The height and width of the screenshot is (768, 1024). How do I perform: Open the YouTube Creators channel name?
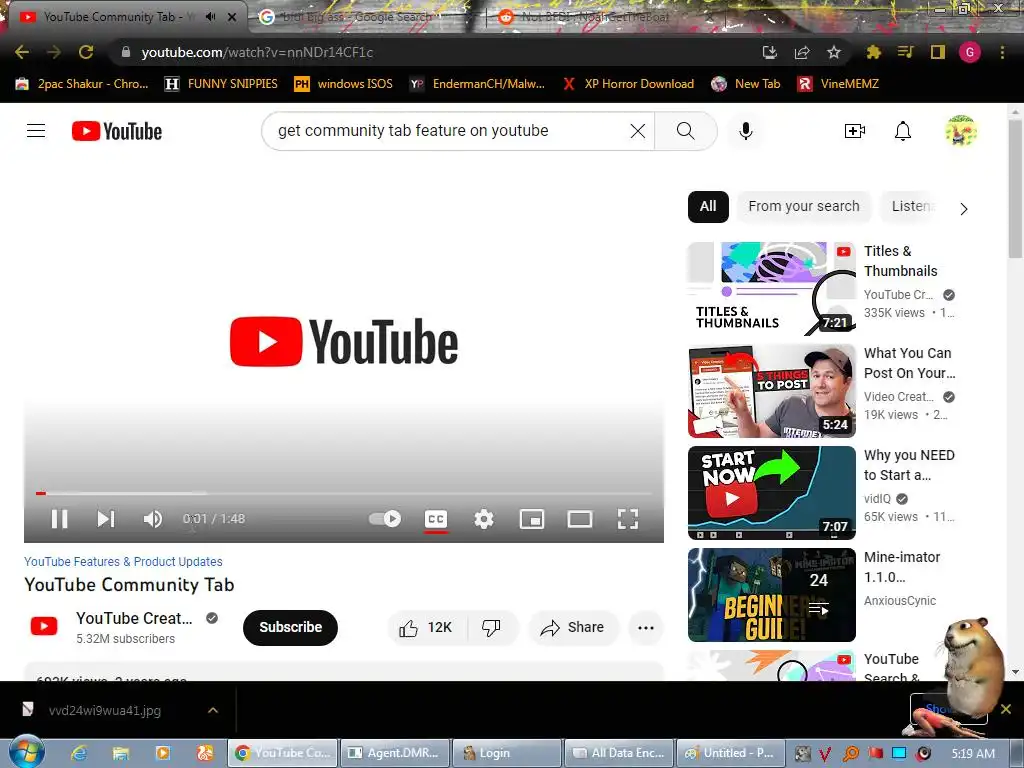tap(134, 618)
